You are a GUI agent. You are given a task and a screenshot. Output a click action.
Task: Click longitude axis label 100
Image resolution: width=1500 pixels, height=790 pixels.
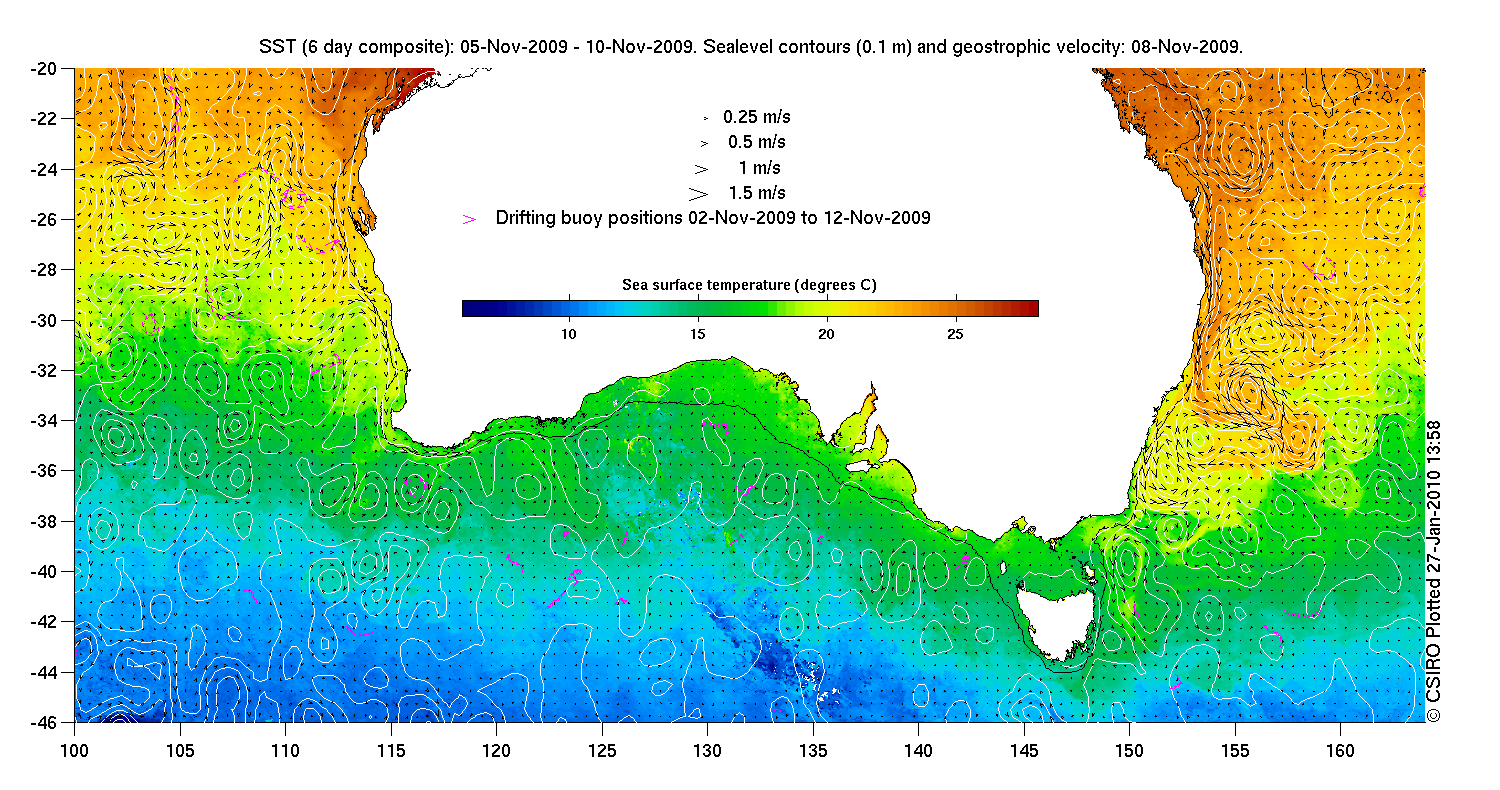(74, 750)
